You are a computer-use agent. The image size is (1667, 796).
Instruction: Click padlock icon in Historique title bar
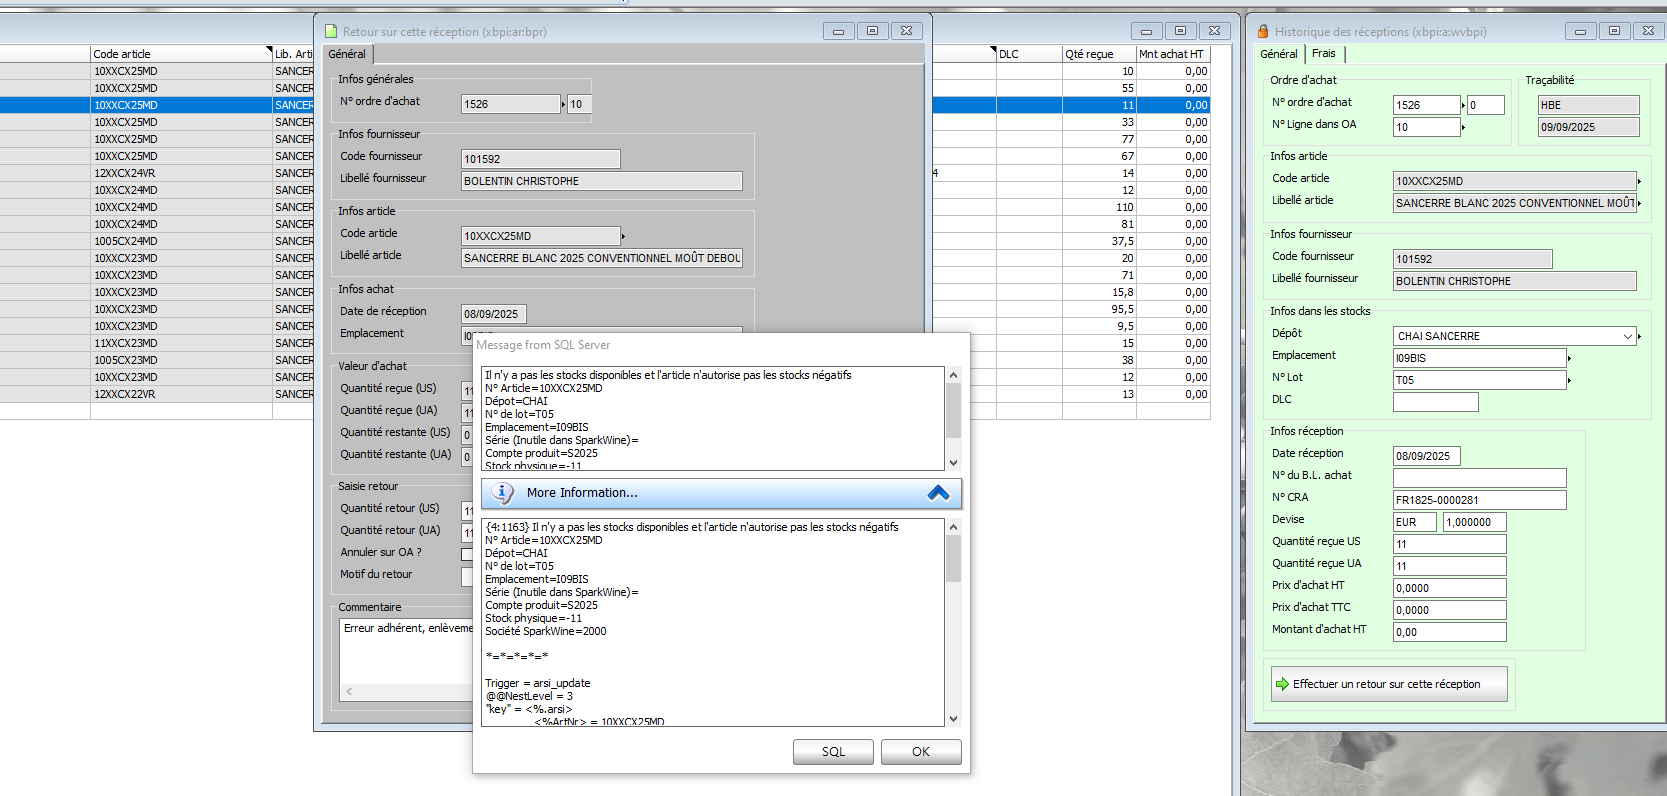[1263, 31]
